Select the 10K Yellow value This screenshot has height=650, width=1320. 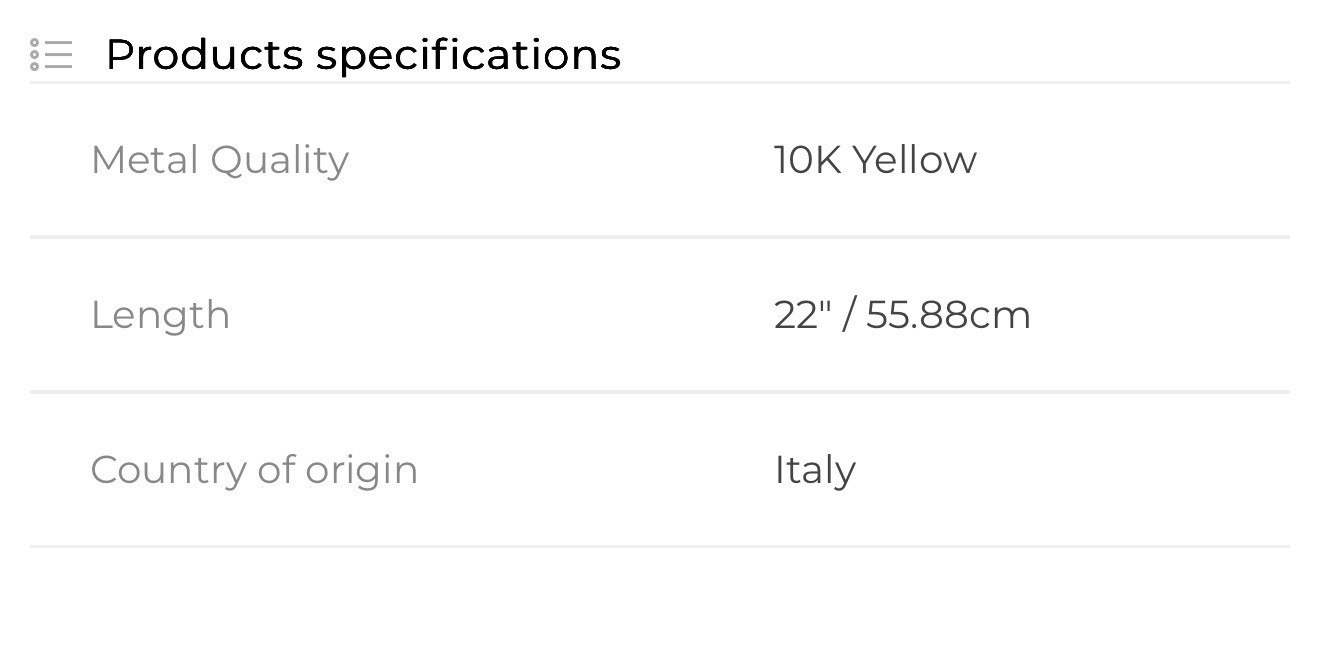pos(875,160)
